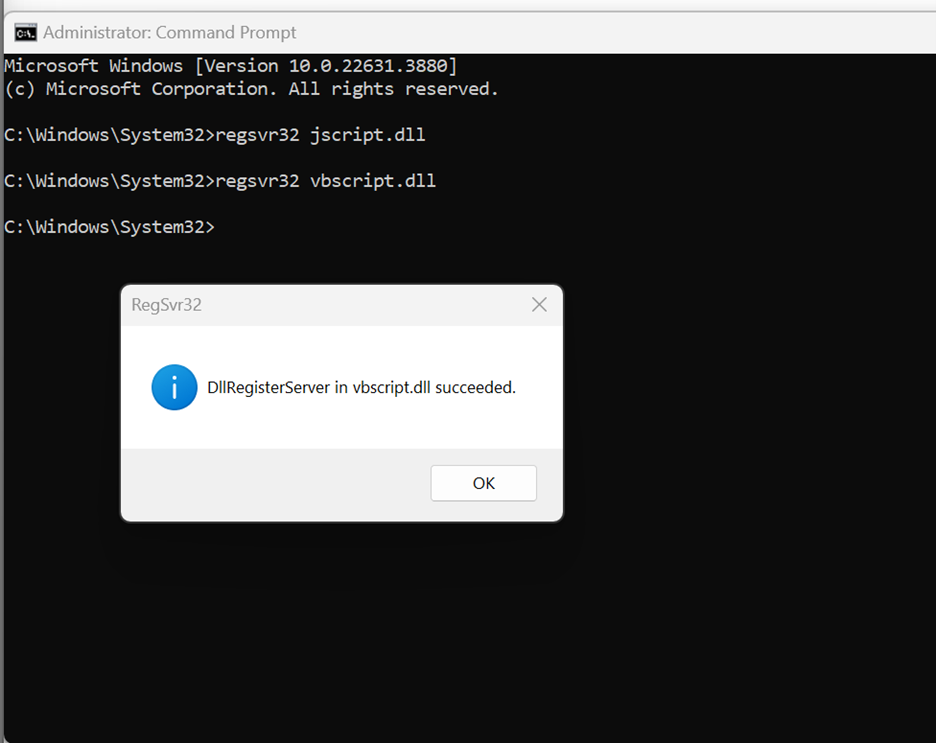Click the blue information icon in dialog
The image size is (936, 743).
(174, 387)
